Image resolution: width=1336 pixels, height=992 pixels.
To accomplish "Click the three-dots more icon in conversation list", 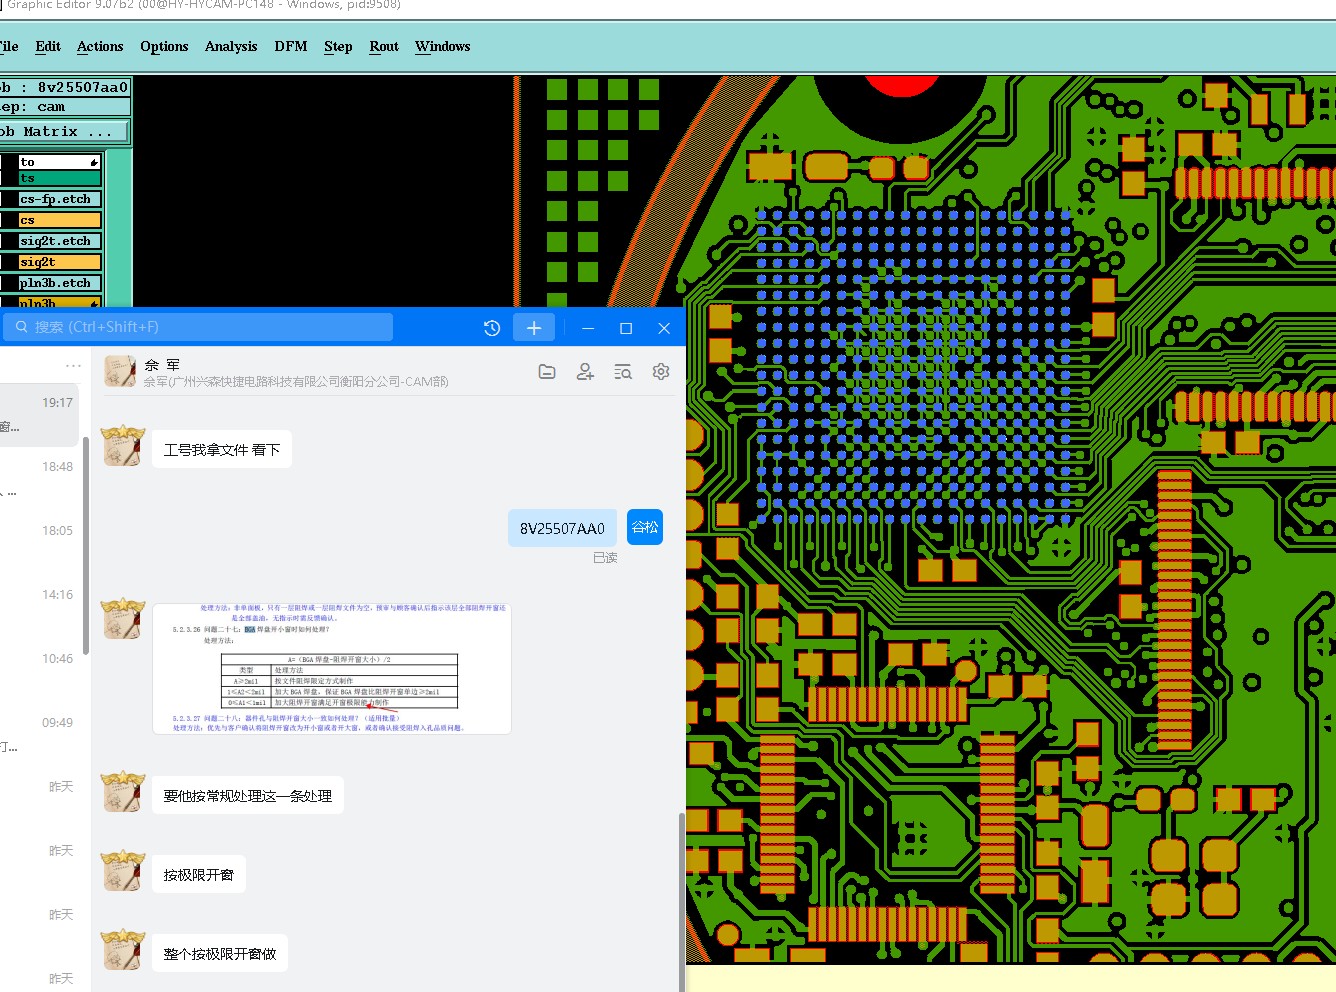I will coord(73,365).
